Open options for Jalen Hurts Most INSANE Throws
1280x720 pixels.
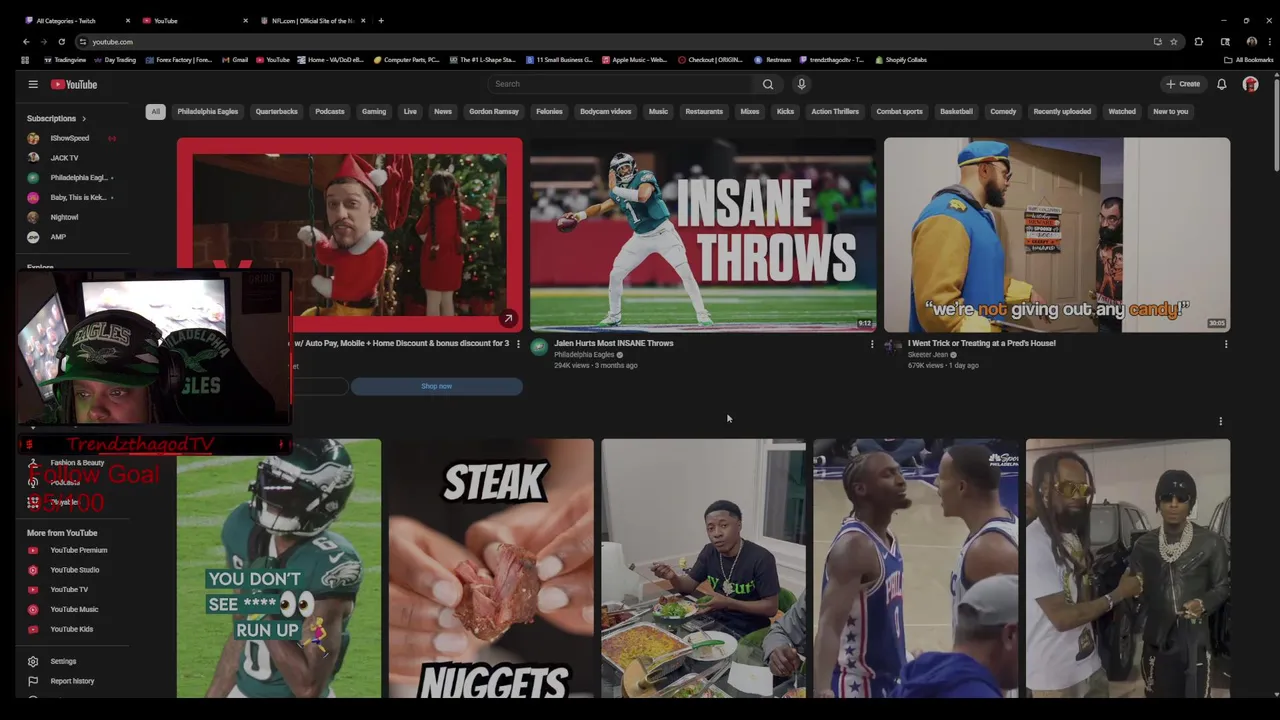(x=872, y=344)
